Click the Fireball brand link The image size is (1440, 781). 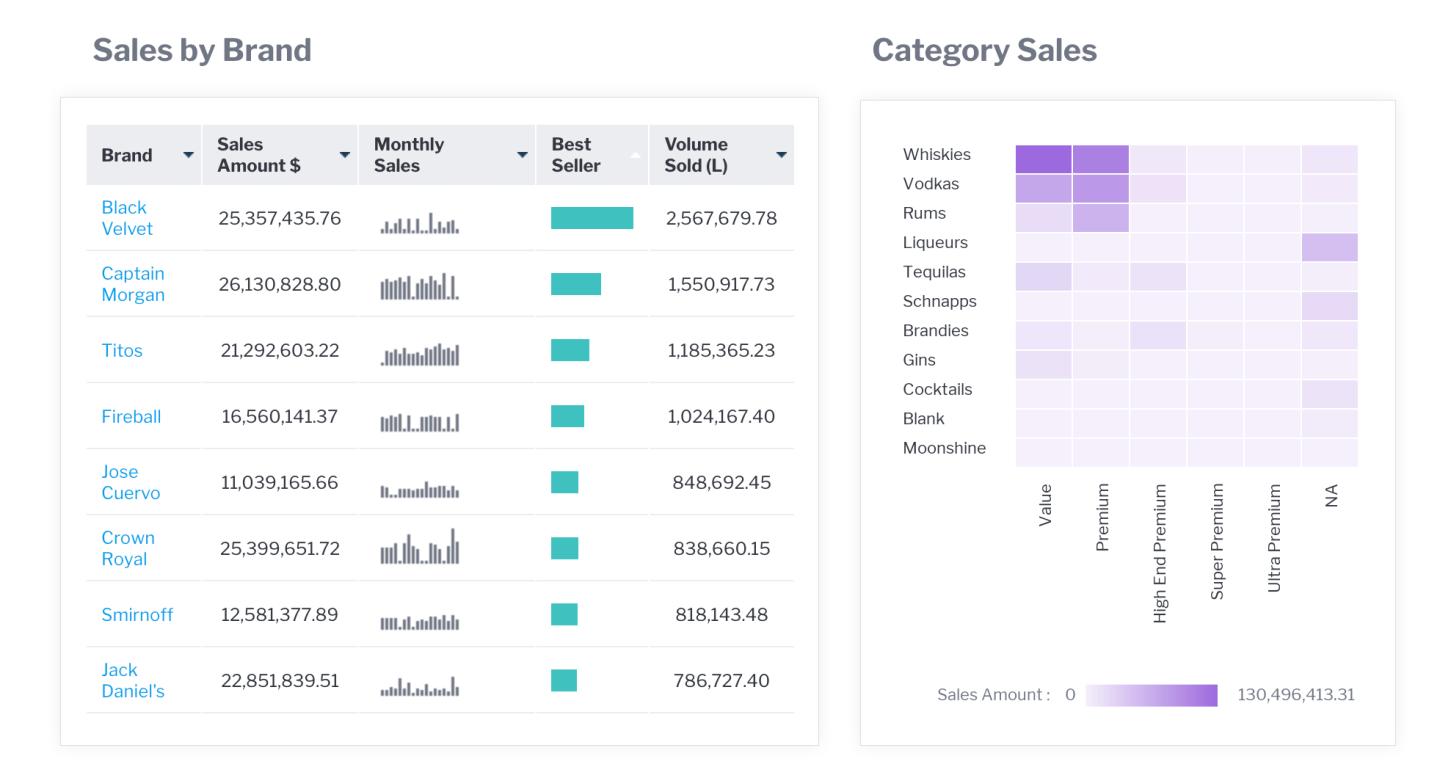pos(131,417)
